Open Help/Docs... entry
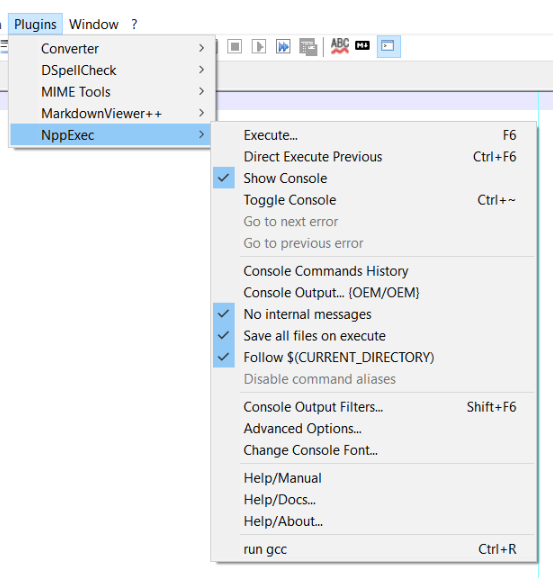Image resolution: width=553 pixels, height=578 pixels. (374, 499)
